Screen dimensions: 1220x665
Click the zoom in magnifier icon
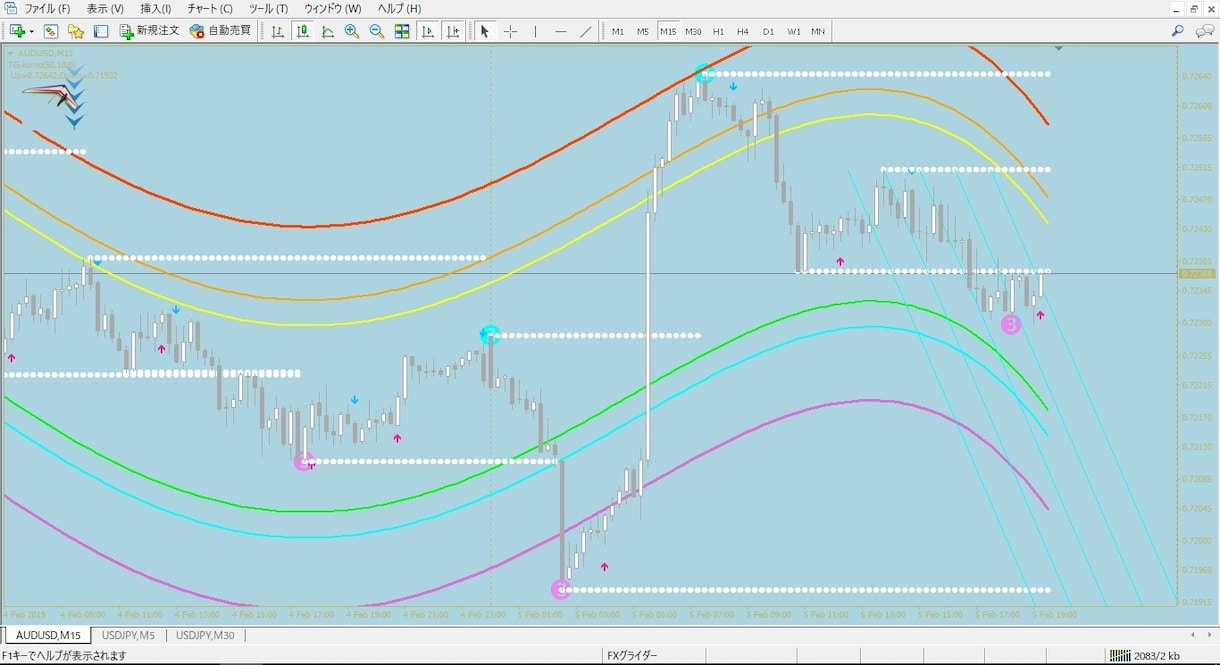[x=352, y=31]
